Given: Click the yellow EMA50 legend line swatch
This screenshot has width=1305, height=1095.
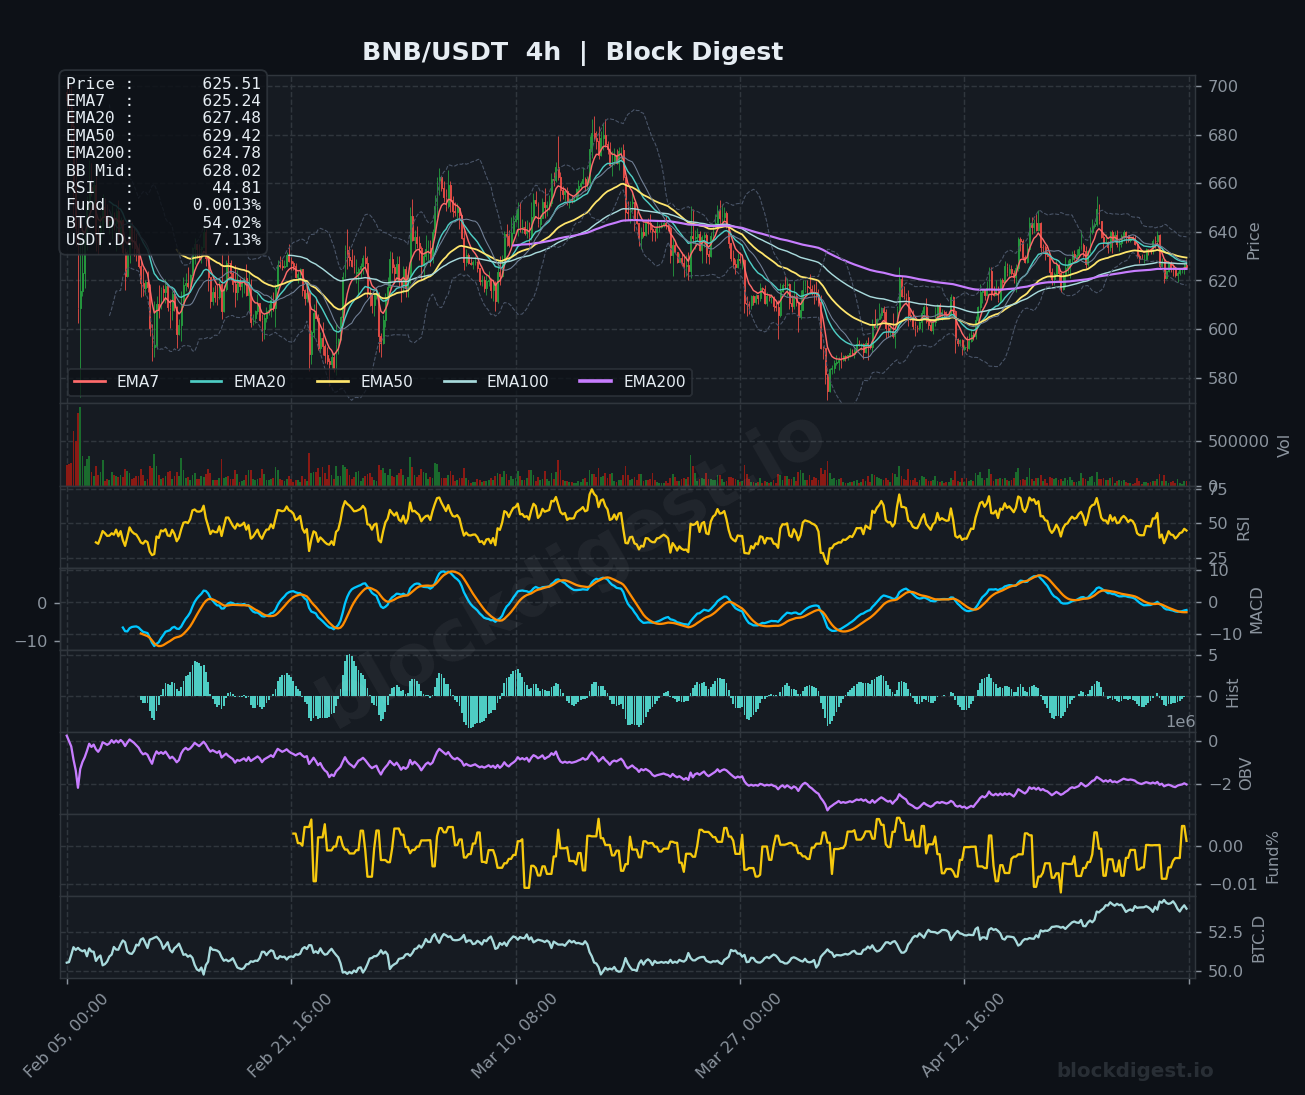Looking at the screenshot, I should (333, 382).
